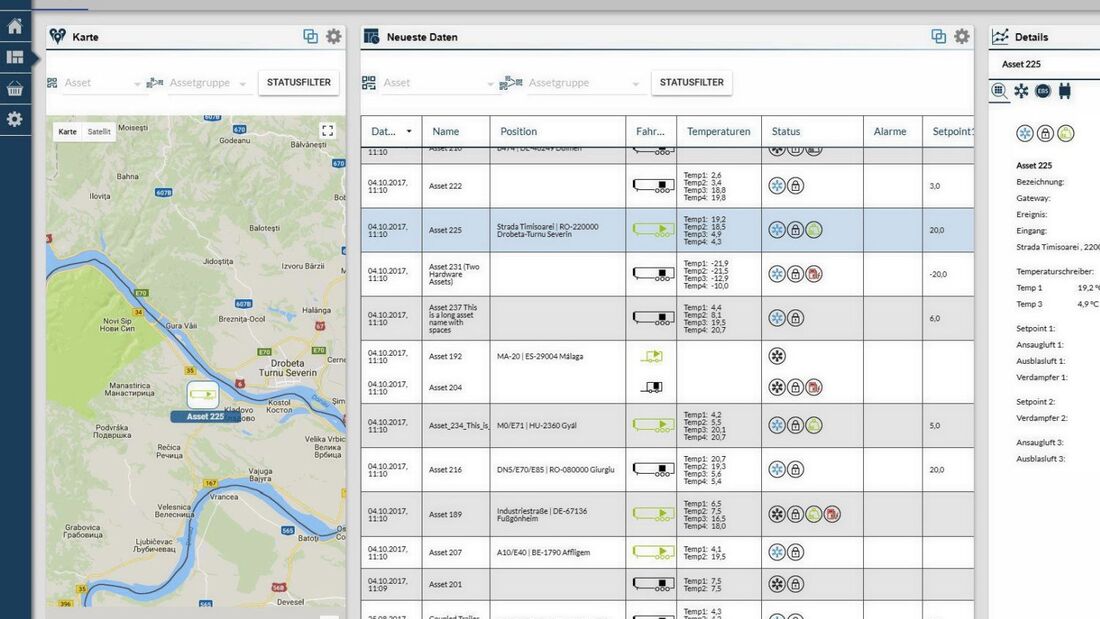Click the lock status icon in Details
Viewport: 1100px width, 619px height.
click(1045, 133)
